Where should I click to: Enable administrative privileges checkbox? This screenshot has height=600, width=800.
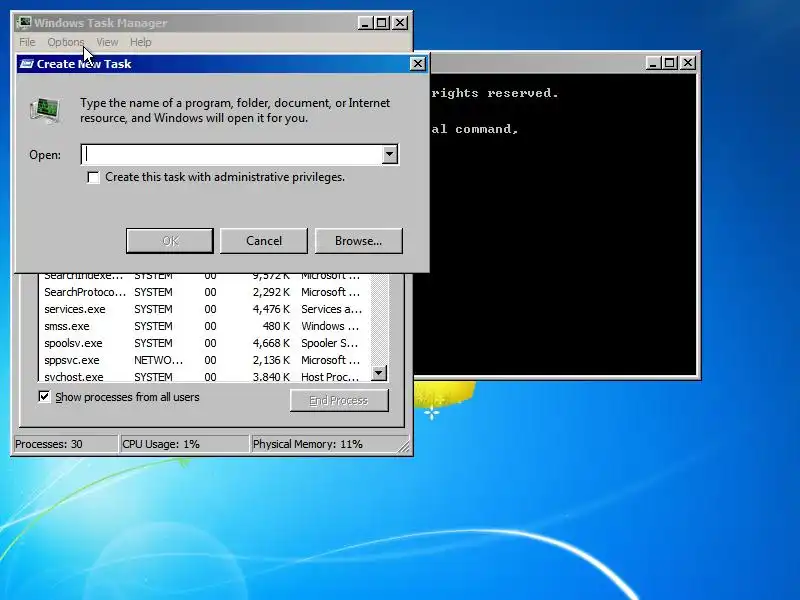[93, 177]
